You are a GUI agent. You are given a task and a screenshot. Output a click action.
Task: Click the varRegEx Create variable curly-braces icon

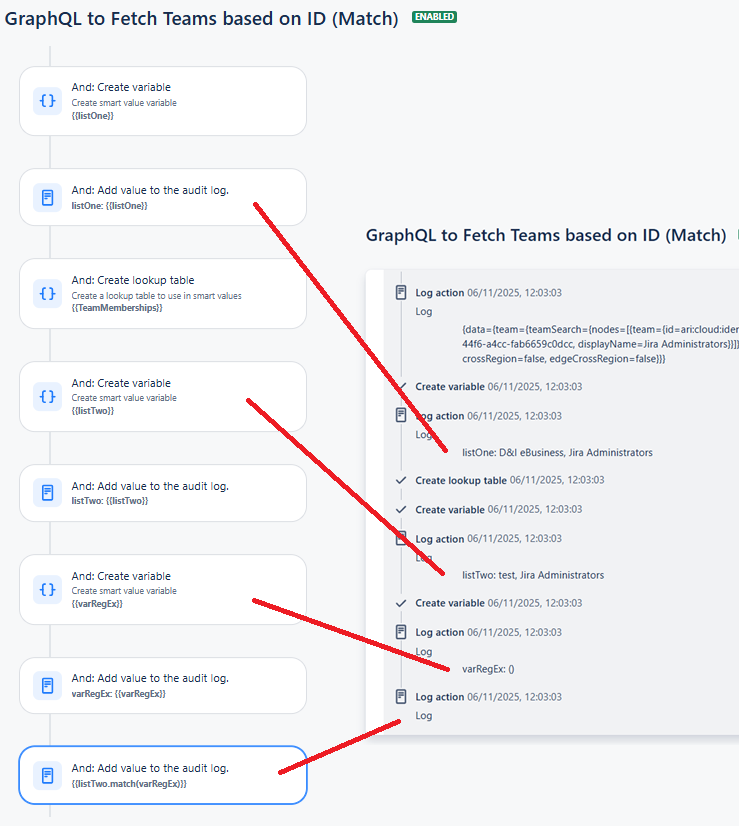[x=47, y=589]
